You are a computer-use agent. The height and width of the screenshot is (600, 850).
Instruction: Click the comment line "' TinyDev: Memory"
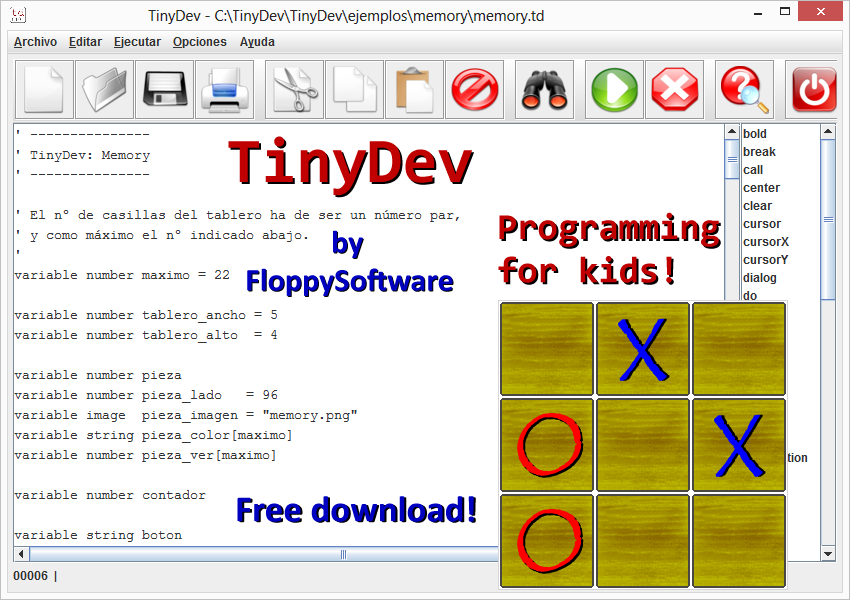coord(82,156)
